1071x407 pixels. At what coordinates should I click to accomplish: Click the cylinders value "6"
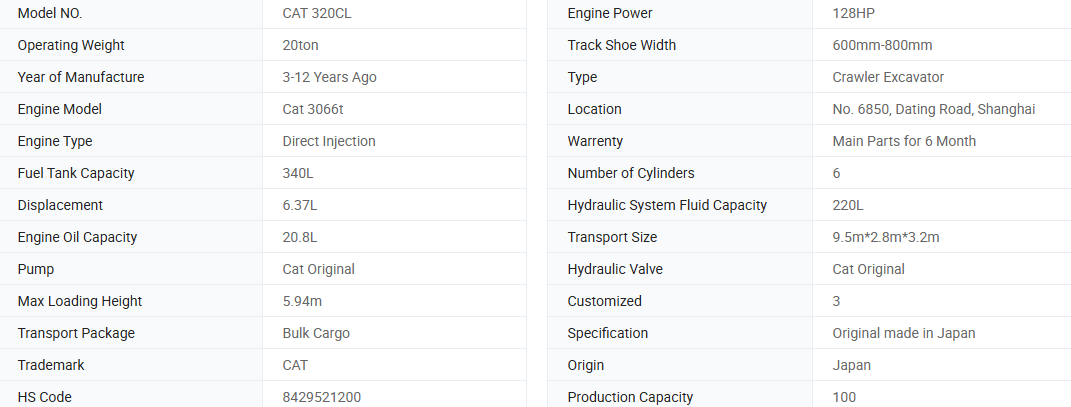point(837,173)
